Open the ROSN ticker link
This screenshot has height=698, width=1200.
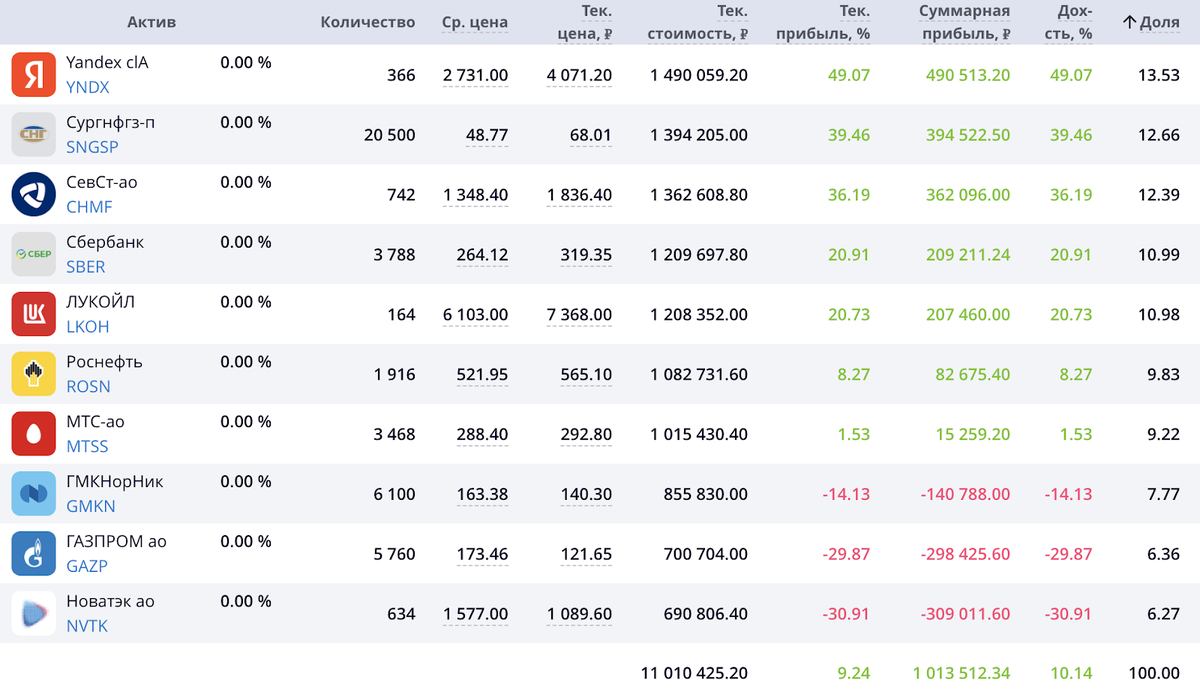(x=88, y=387)
